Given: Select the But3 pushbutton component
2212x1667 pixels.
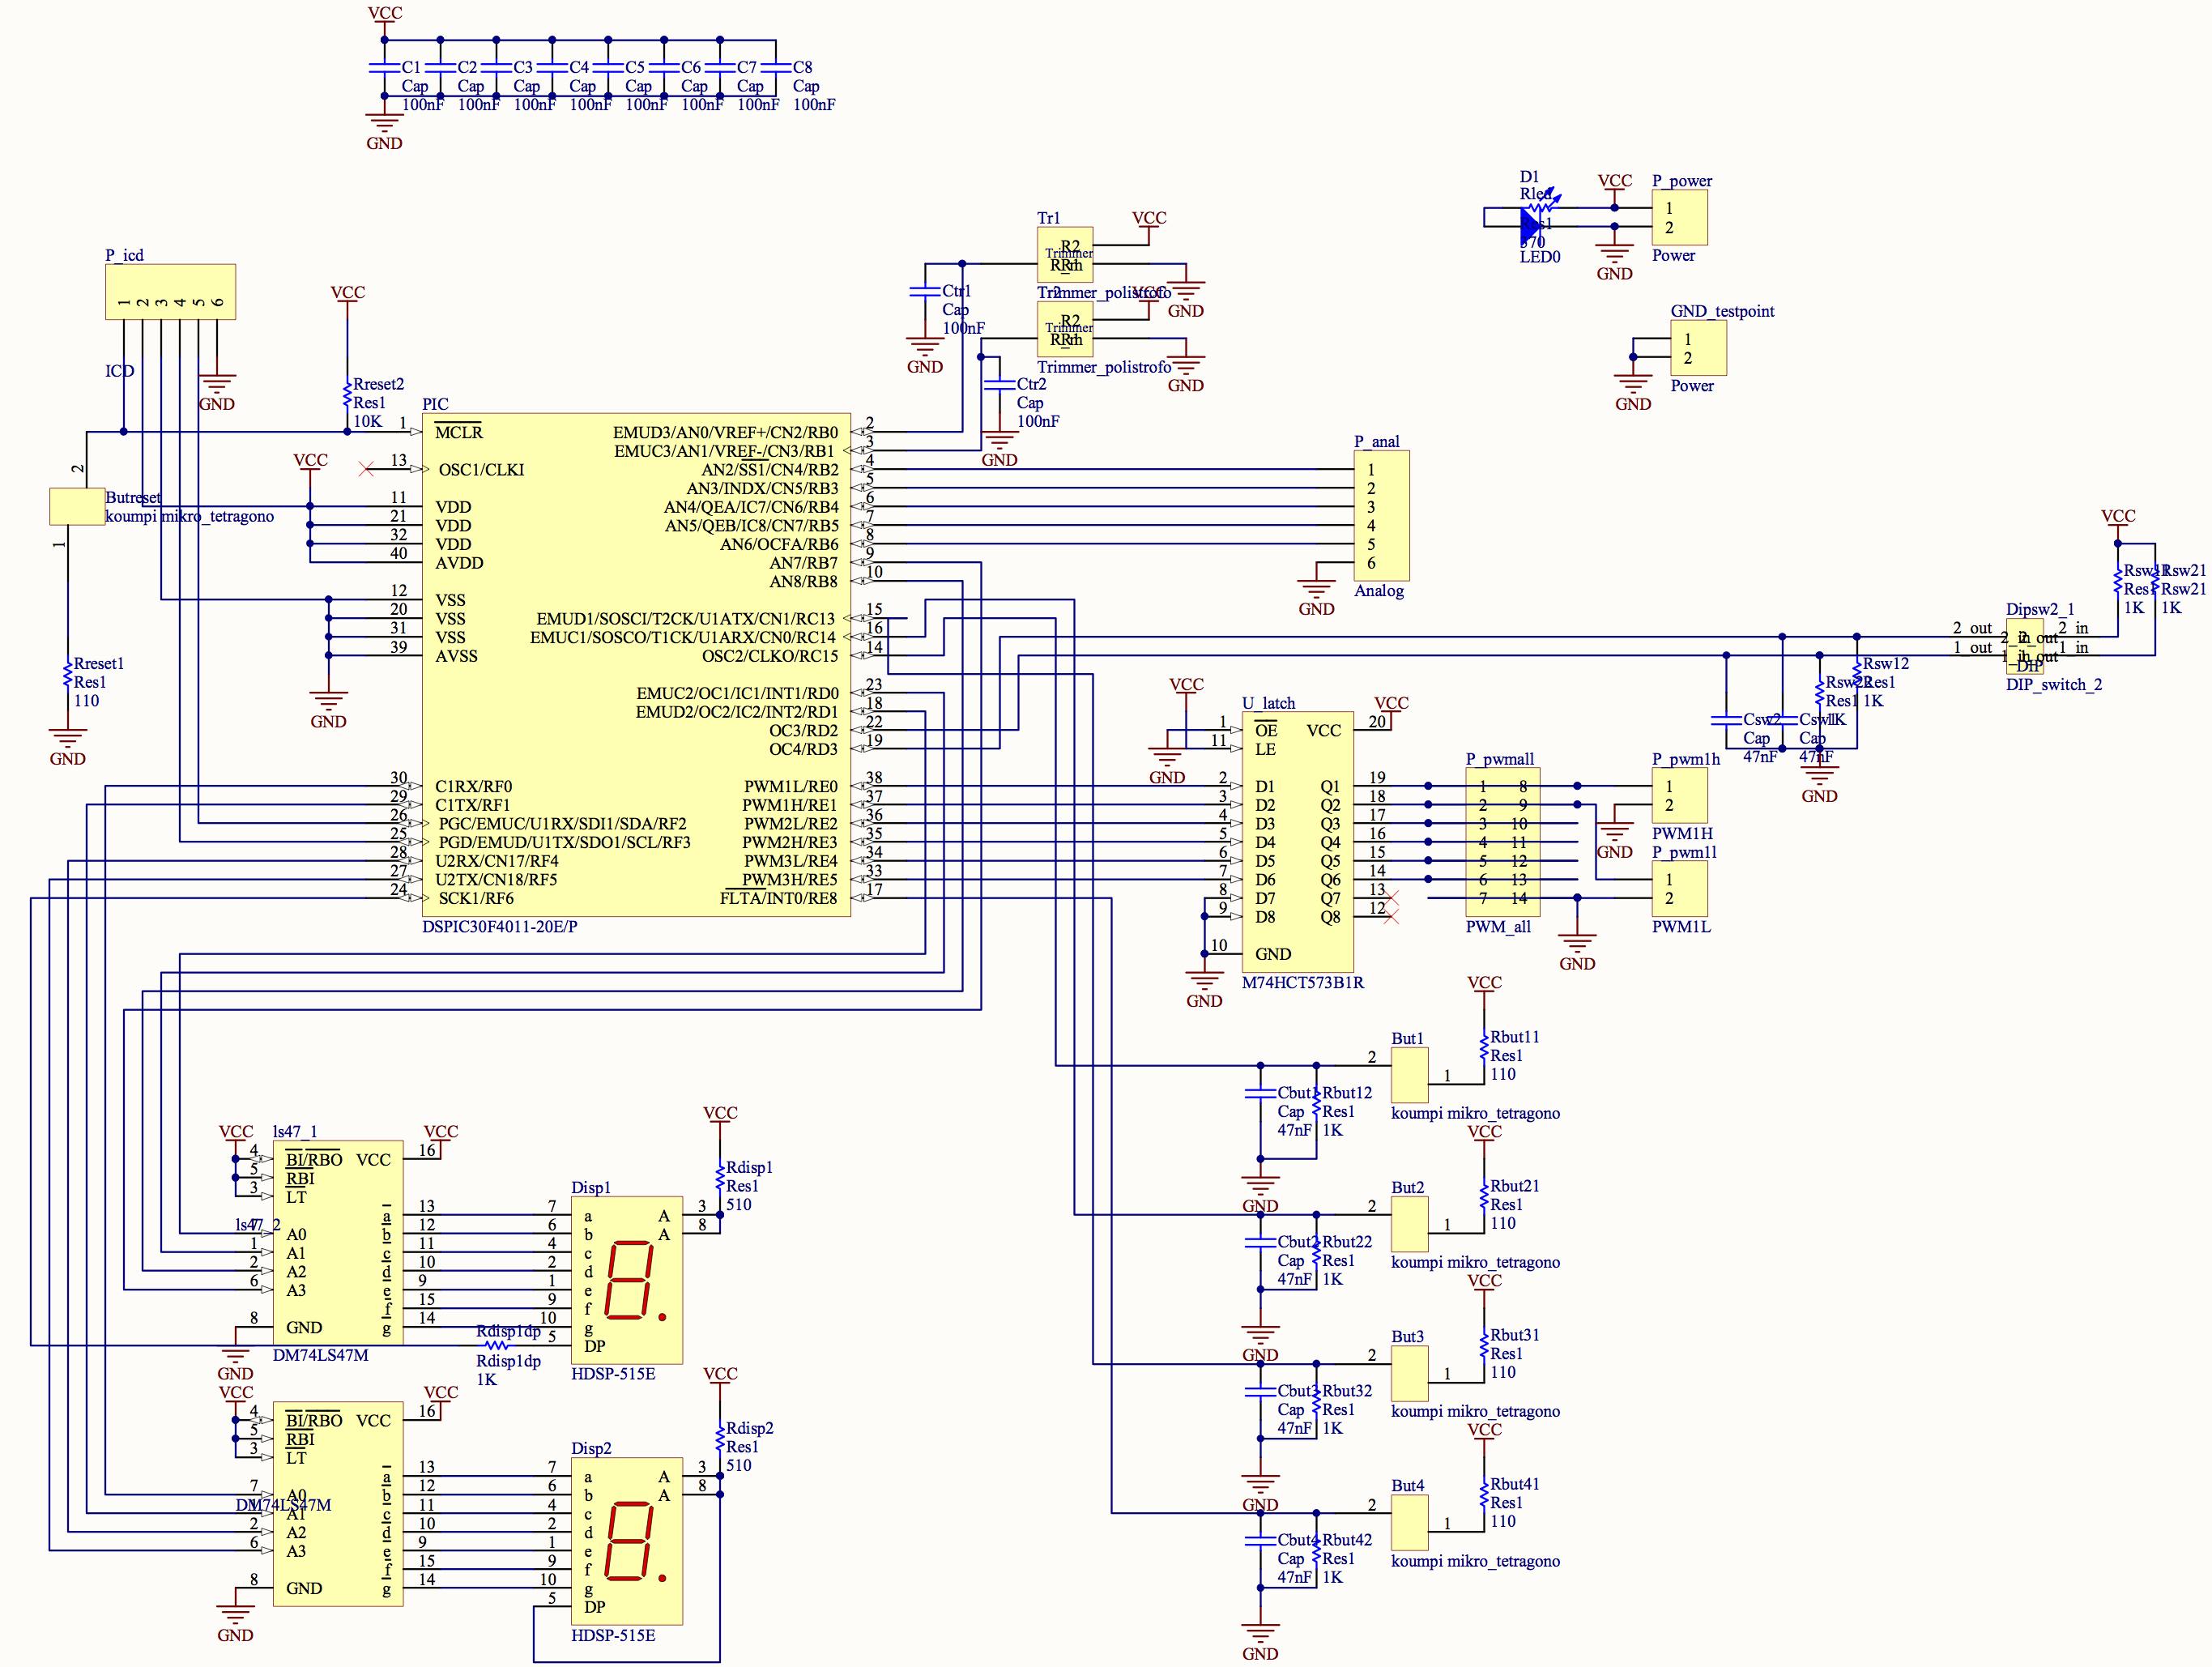Looking at the screenshot, I should pos(1410,1374).
